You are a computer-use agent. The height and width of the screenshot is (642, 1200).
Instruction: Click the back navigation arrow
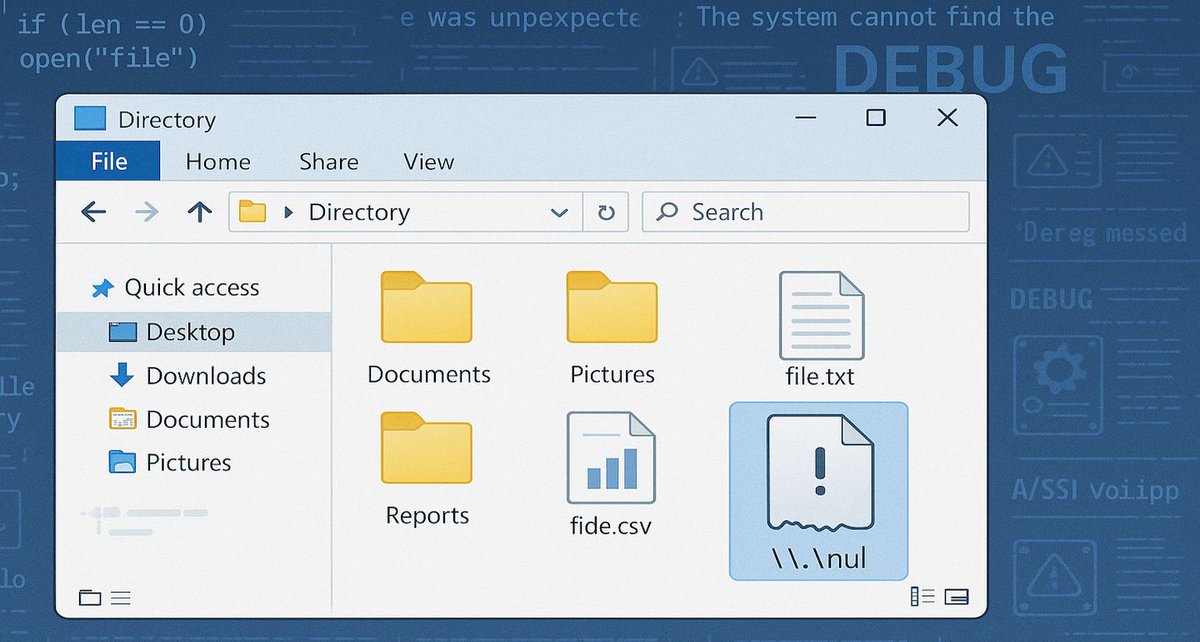coord(93,211)
